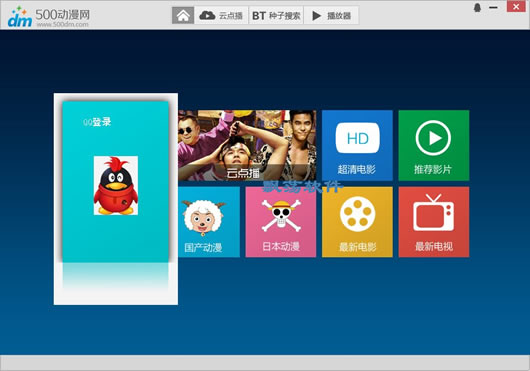Click the notification bell icon
This screenshot has height=371, width=530.
point(477,7)
